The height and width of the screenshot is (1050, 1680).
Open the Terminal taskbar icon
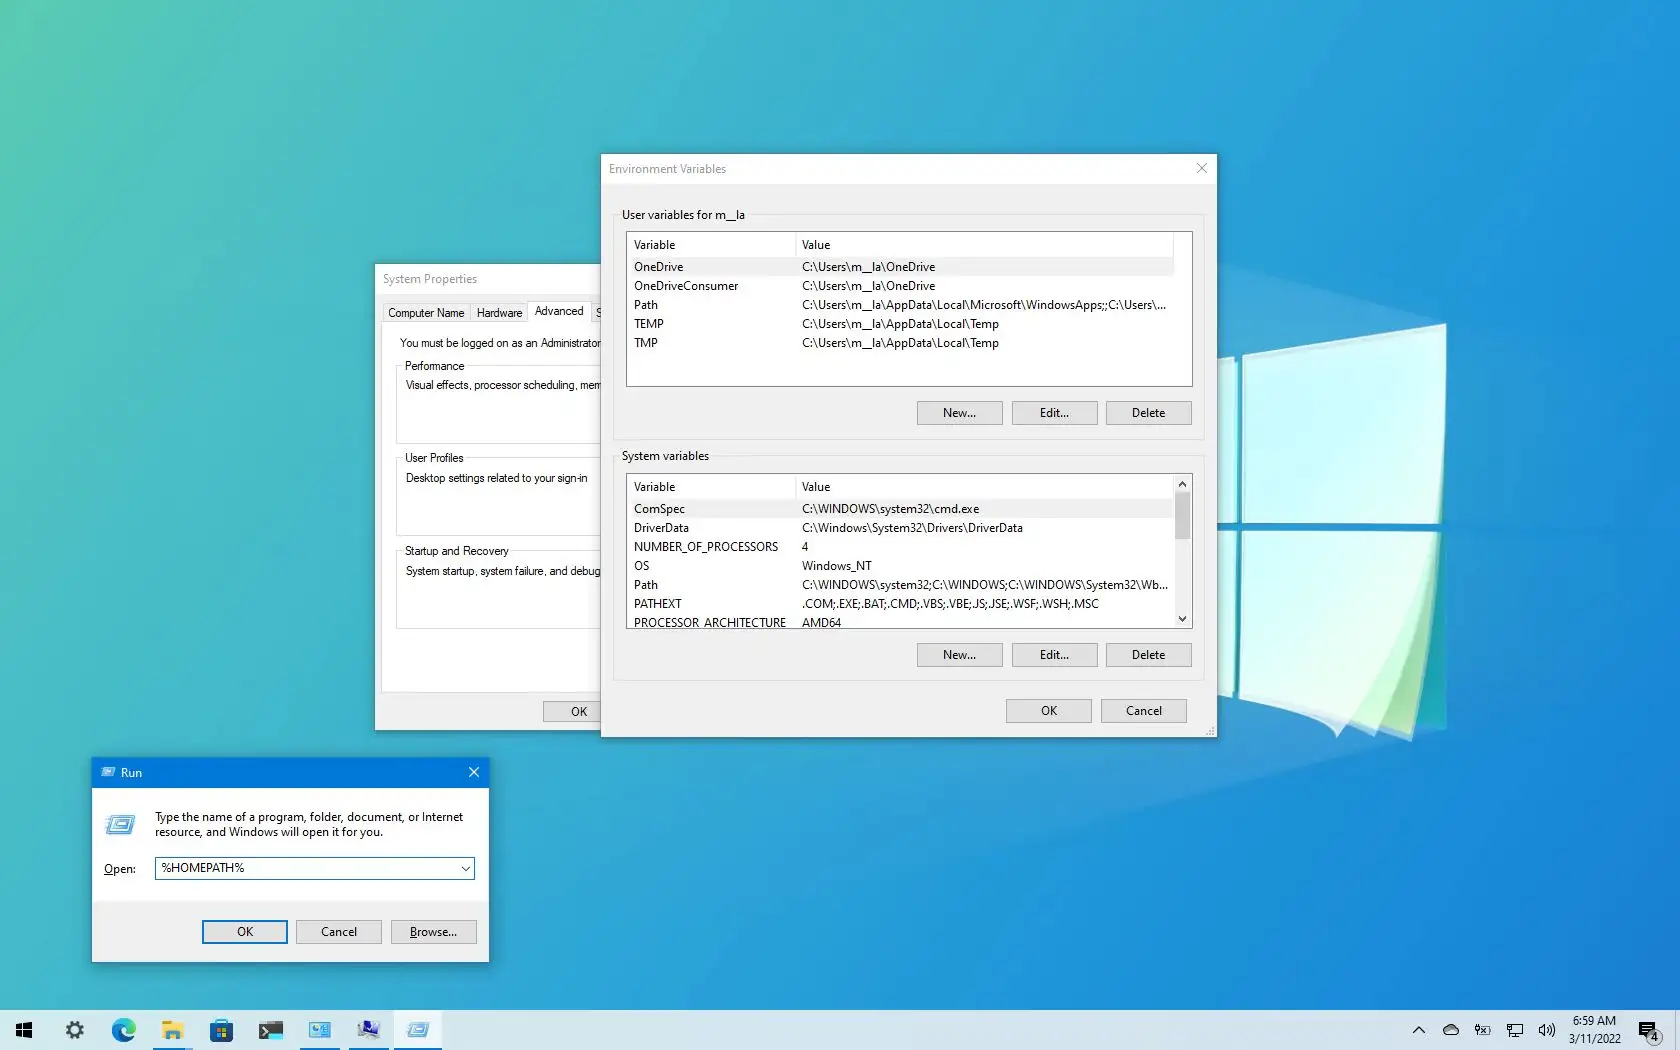[270, 1030]
